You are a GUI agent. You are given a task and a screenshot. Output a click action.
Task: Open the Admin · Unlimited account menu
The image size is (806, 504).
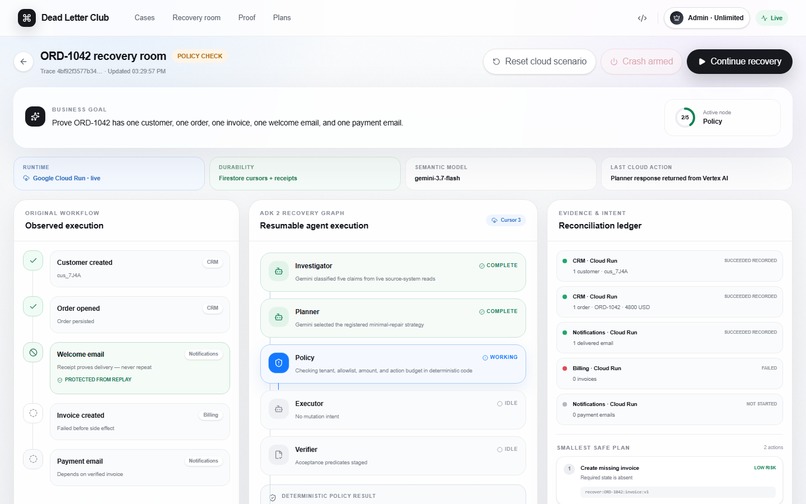pos(707,18)
